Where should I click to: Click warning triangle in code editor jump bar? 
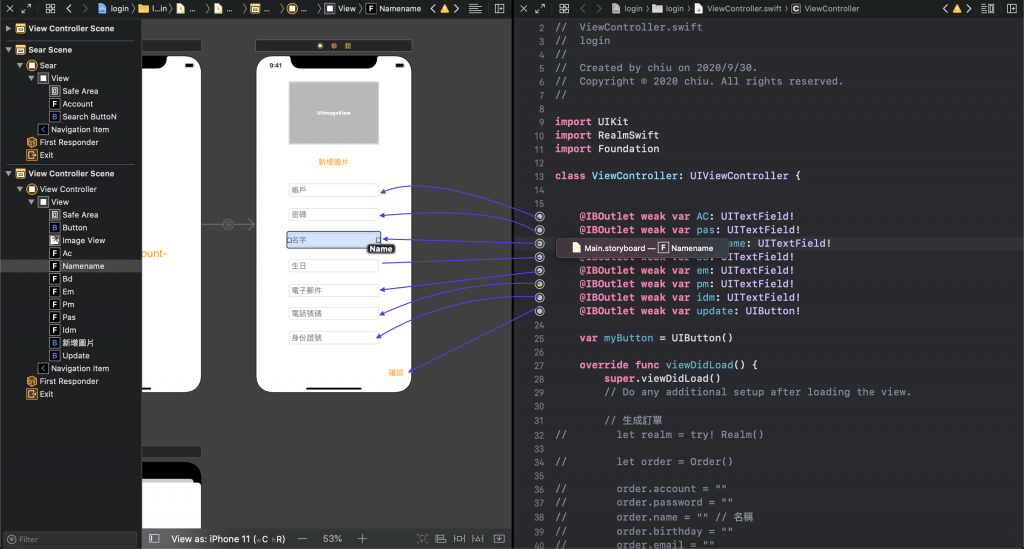point(957,8)
